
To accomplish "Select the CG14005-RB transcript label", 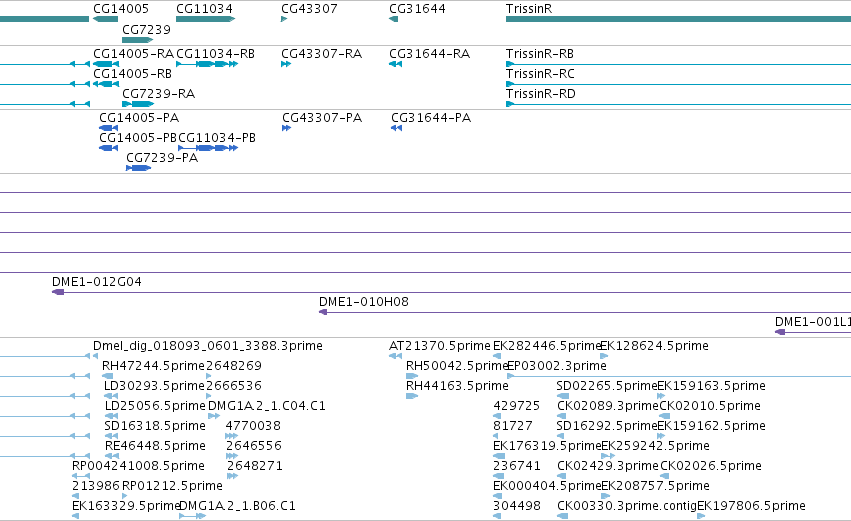I will click(132, 74).
